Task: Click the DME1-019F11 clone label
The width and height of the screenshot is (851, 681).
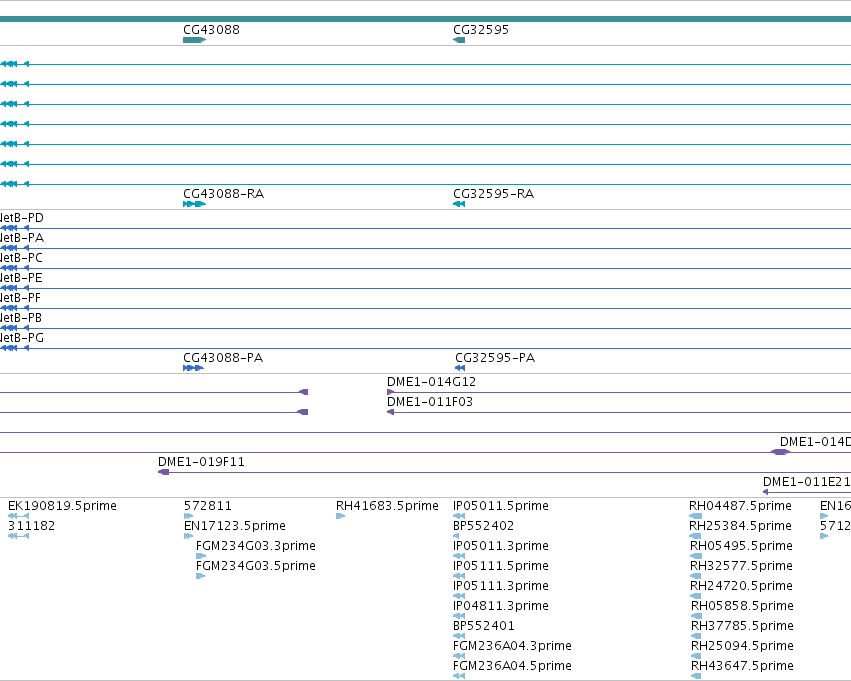Action: pyautogui.click(x=201, y=462)
